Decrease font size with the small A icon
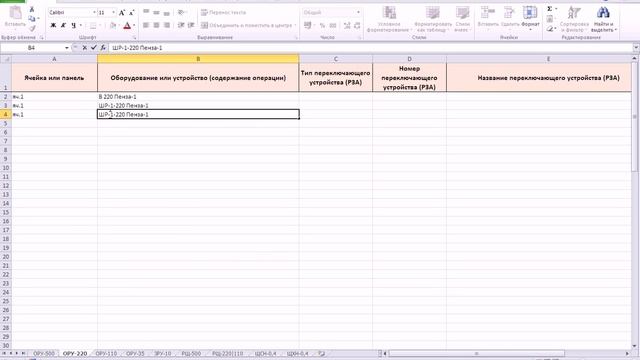 131,13
